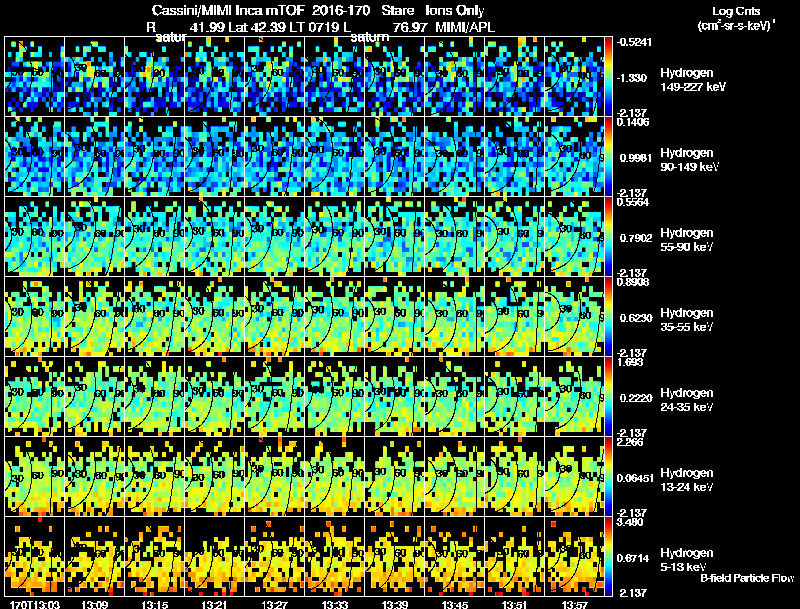Click the '0.1406' colorbar value
Screen dimensions: 800x609
click(x=634, y=122)
